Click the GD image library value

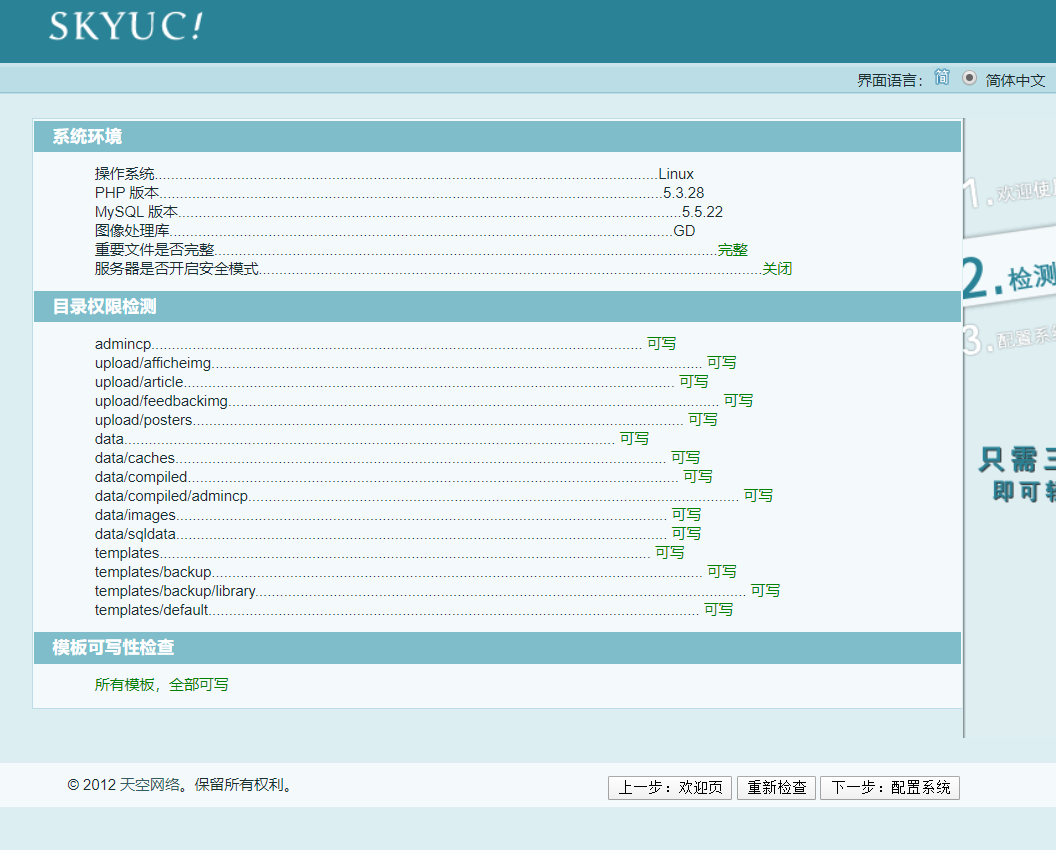click(x=684, y=230)
